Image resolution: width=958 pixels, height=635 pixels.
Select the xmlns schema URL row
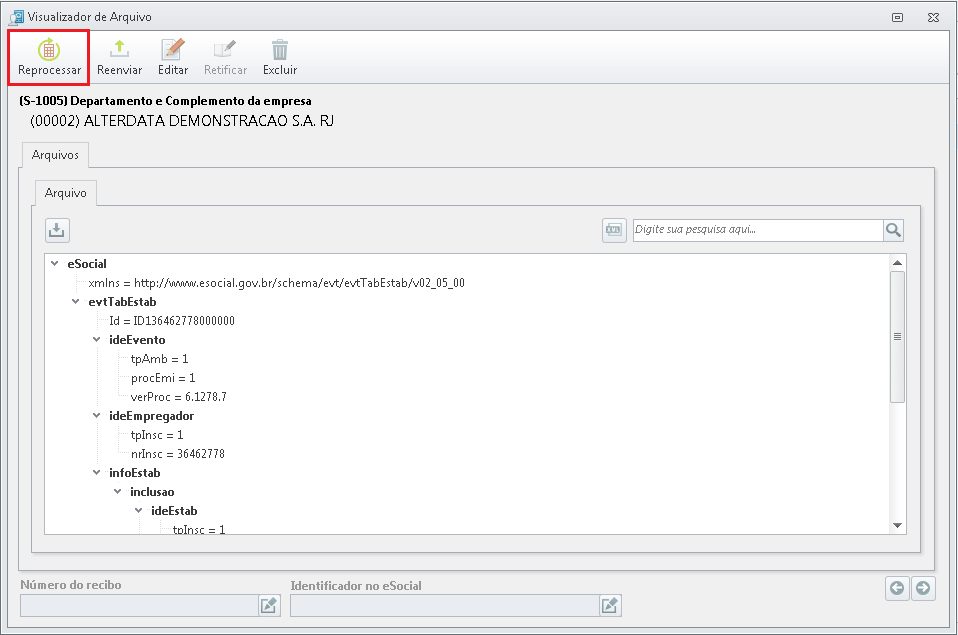(276, 283)
